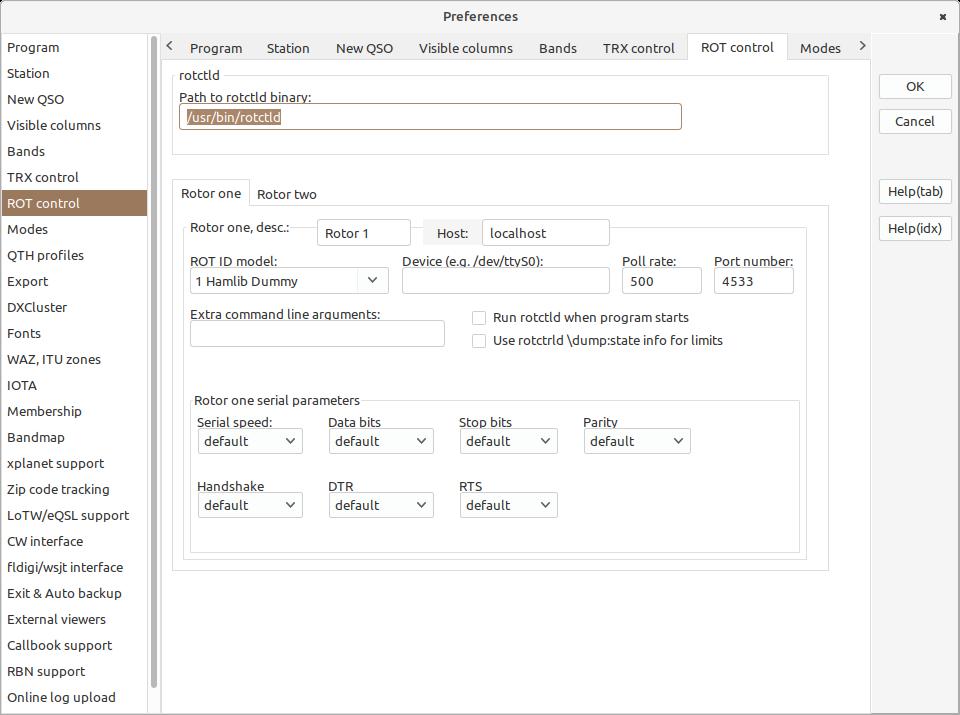Open QTH profiles in the sidebar
Viewport: 960px width, 715px height.
pyautogui.click(x=74, y=255)
